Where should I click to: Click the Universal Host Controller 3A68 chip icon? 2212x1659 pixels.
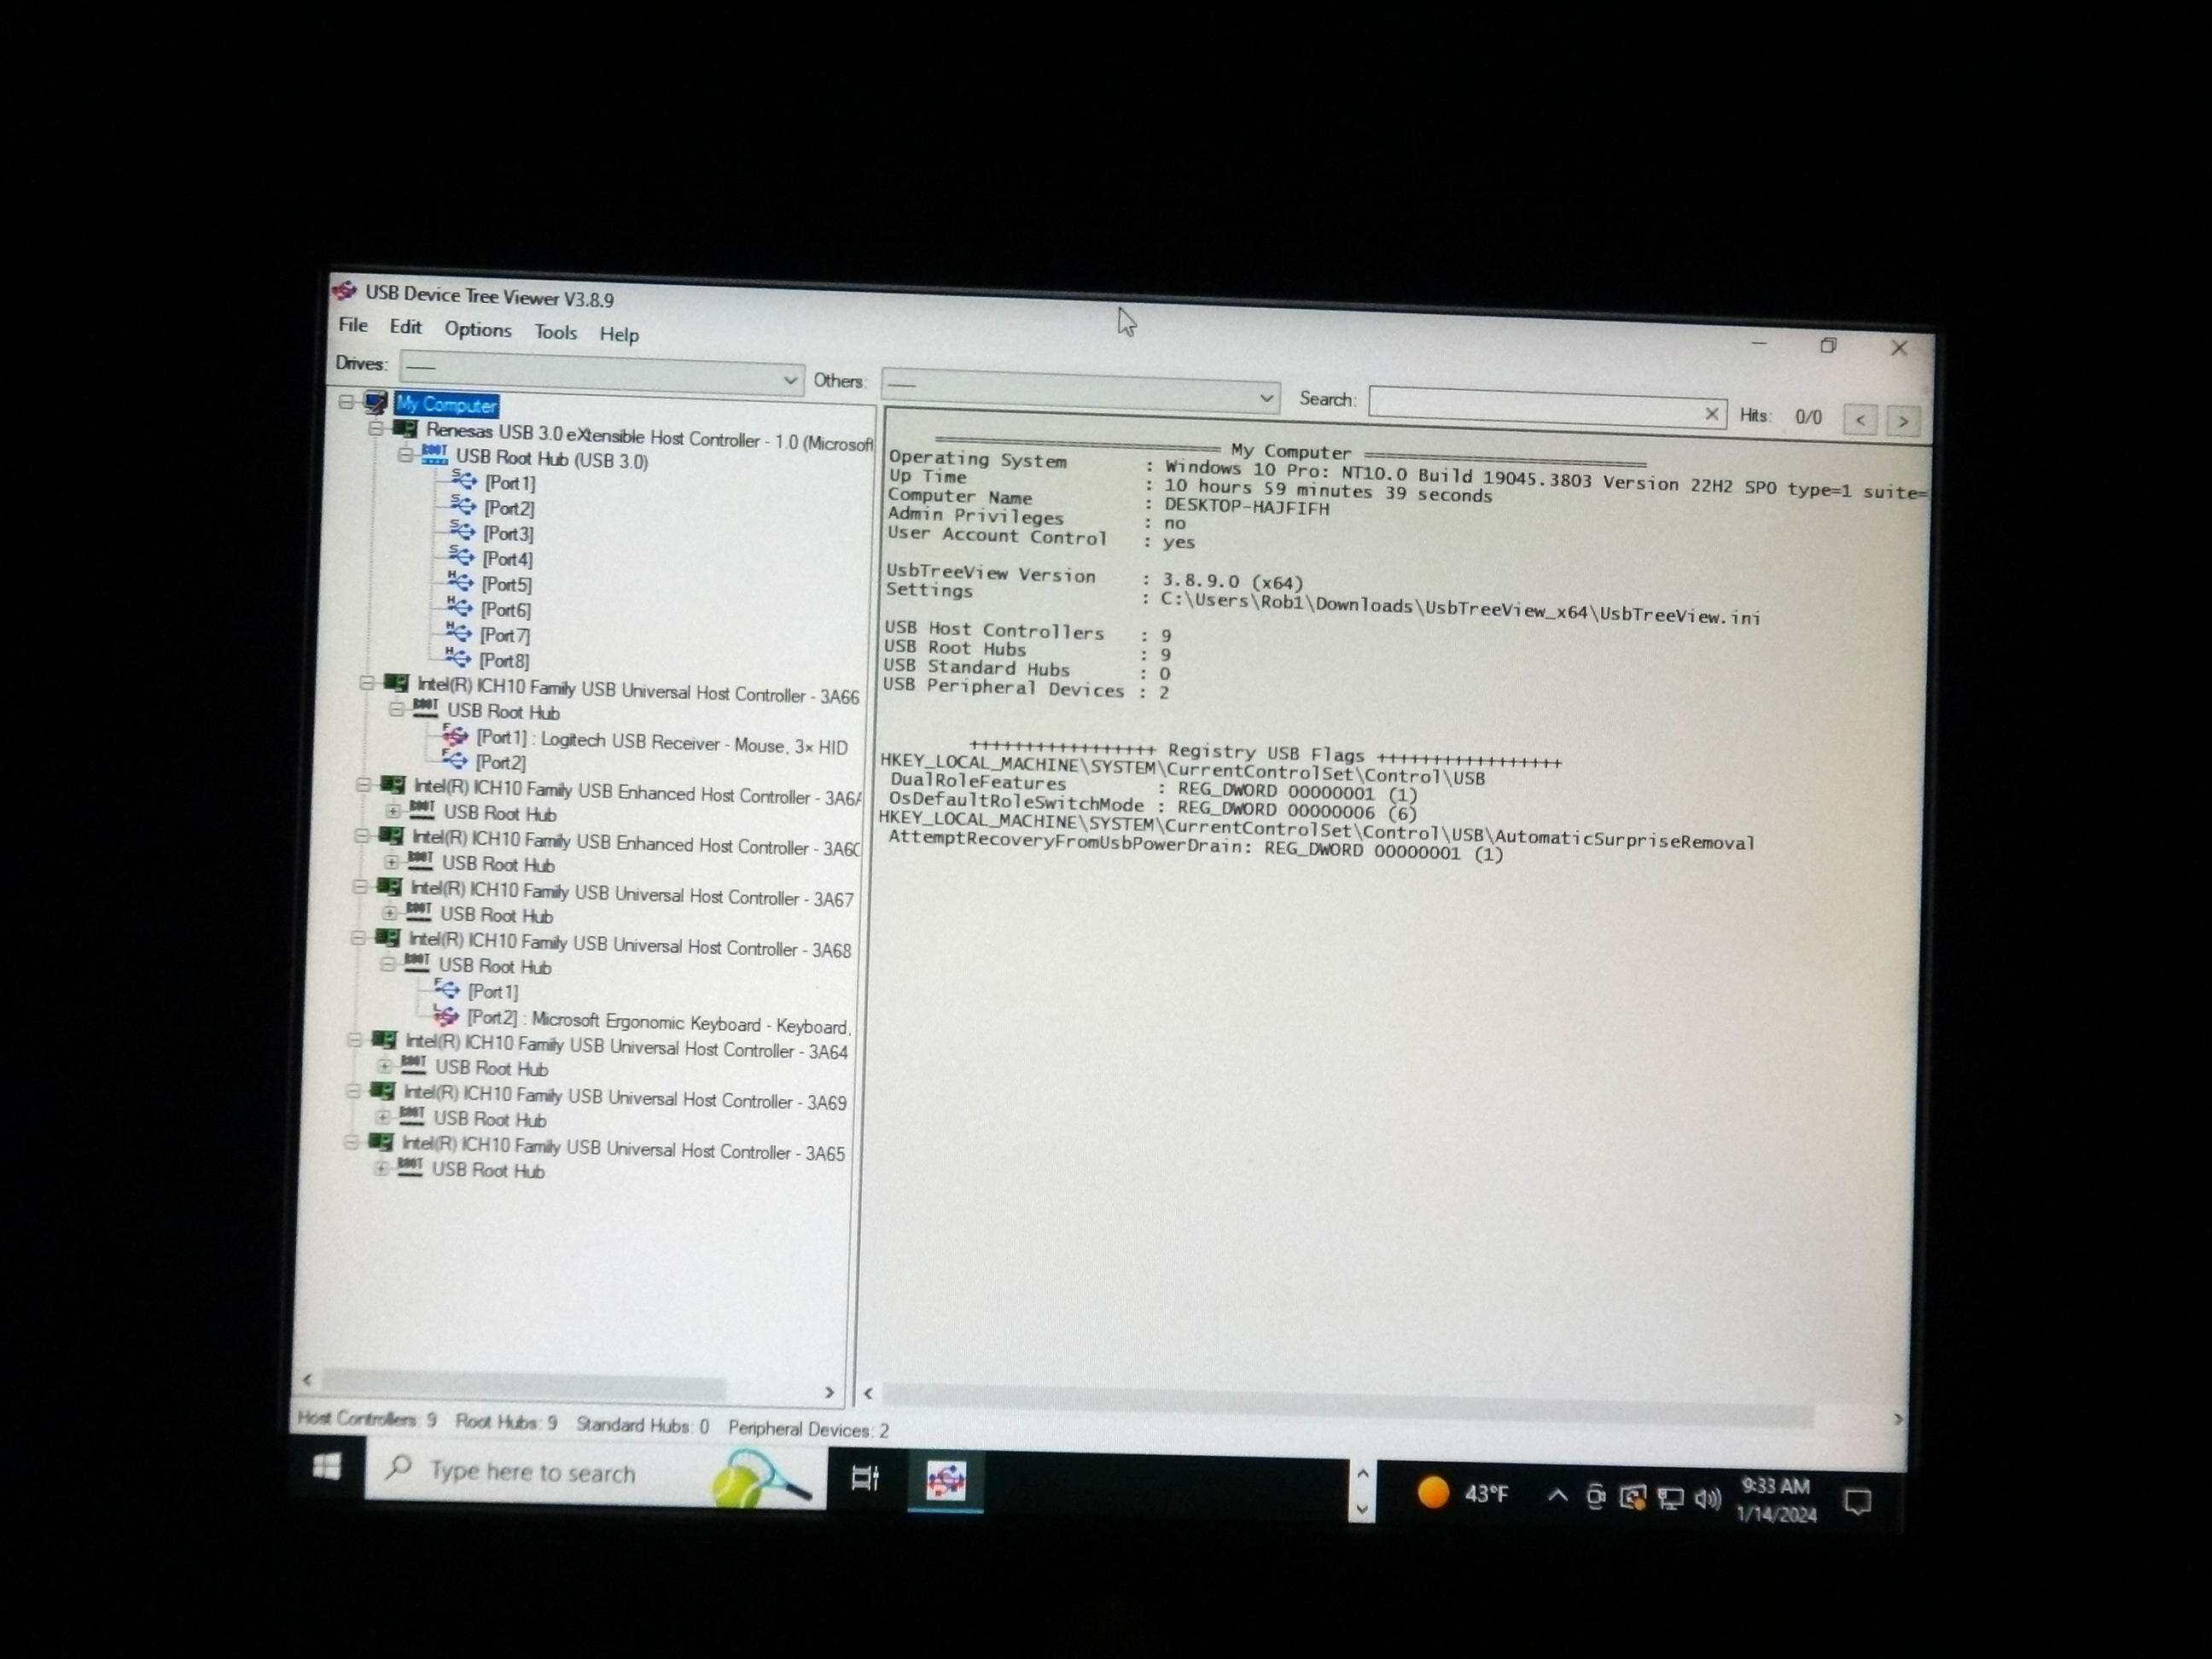(x=387, y=939)
